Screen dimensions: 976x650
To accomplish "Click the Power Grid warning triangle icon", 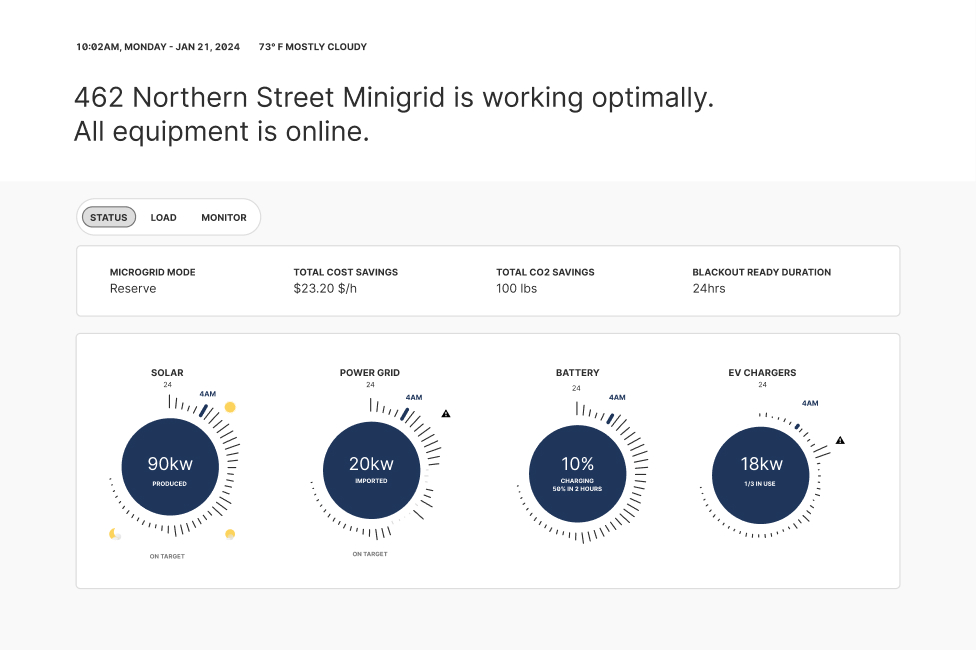I will (x=446, y=413).
